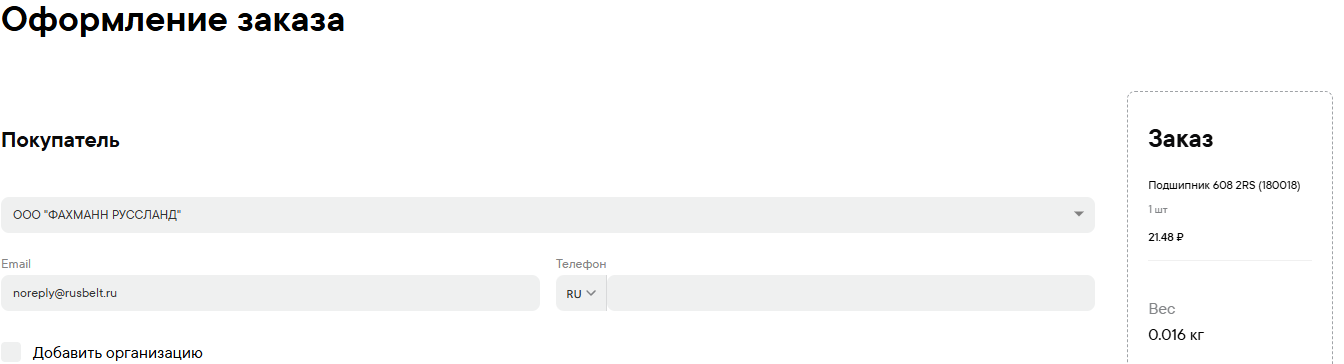
Task: Click the divider line below the price
Action: coord(1230,261)
